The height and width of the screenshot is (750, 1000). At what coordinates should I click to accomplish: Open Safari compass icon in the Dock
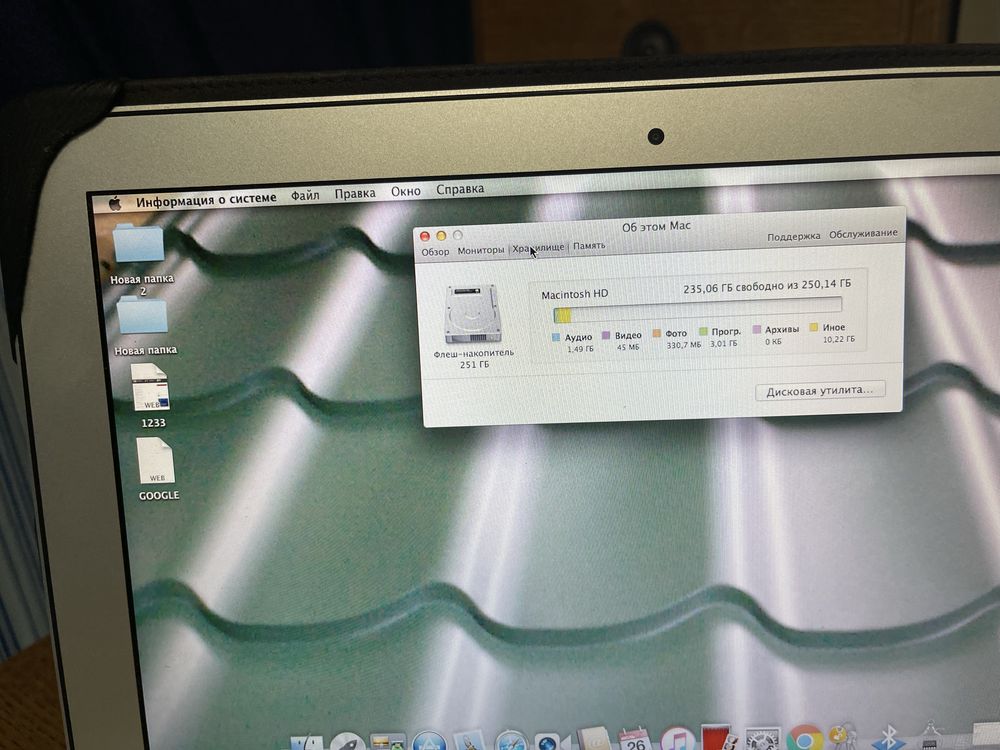tap(510, 742)
